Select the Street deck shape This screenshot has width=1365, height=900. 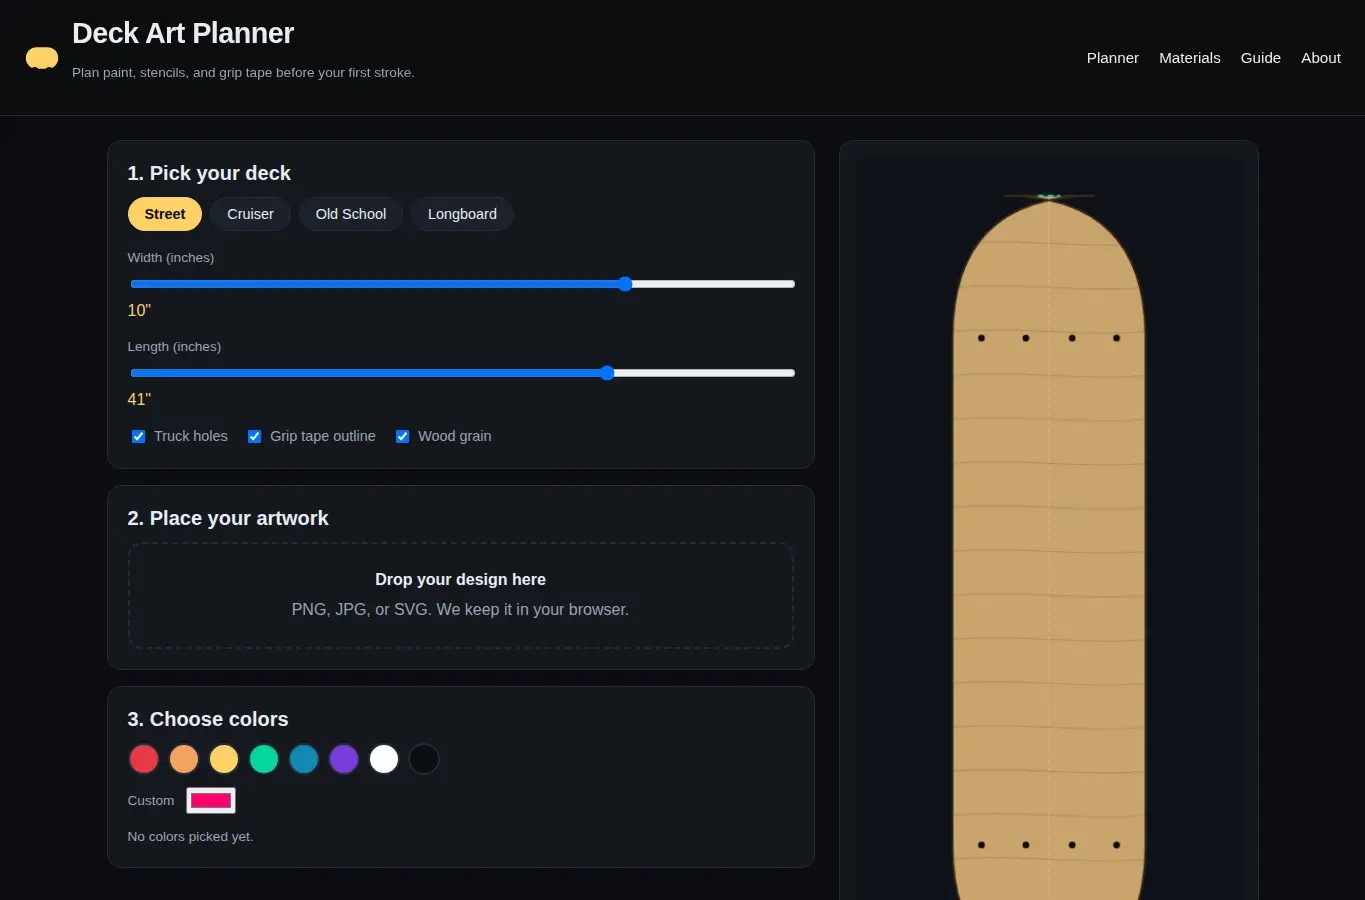click(x=165, y=214)
